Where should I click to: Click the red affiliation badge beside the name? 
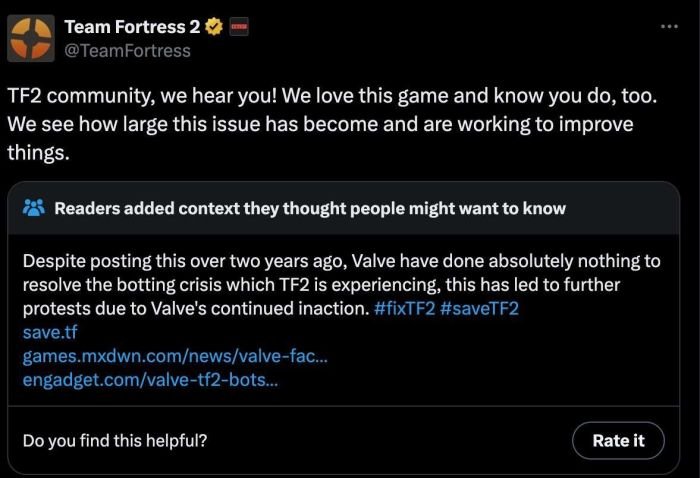[238, 26]
